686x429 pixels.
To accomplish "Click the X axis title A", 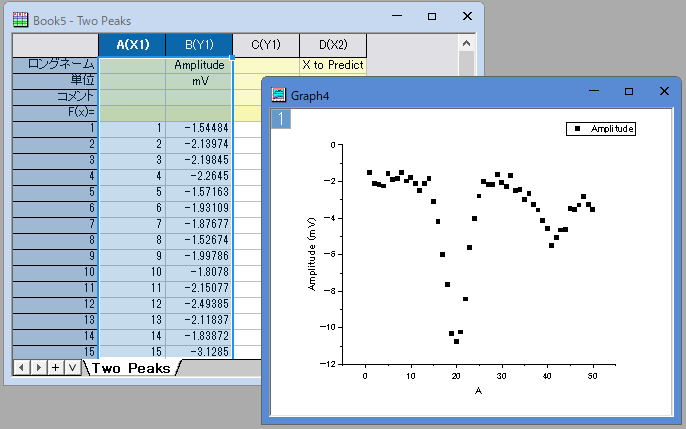I will (478, 391).
